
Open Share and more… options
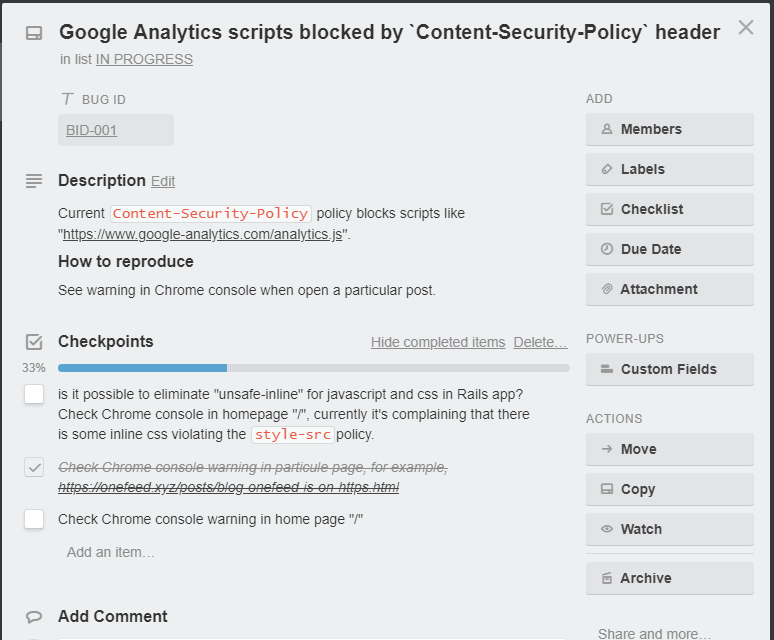654,633
